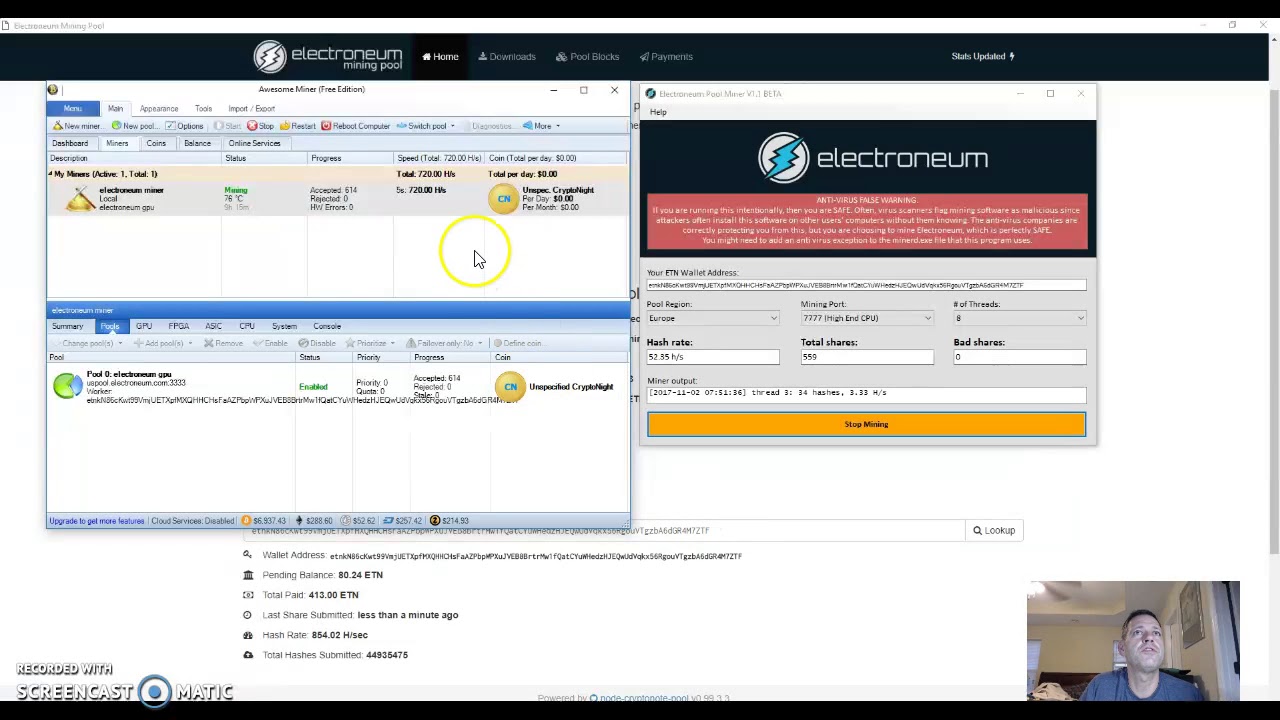
Task: Open the Mining Port dropdown
Action: tap(866, 318)
